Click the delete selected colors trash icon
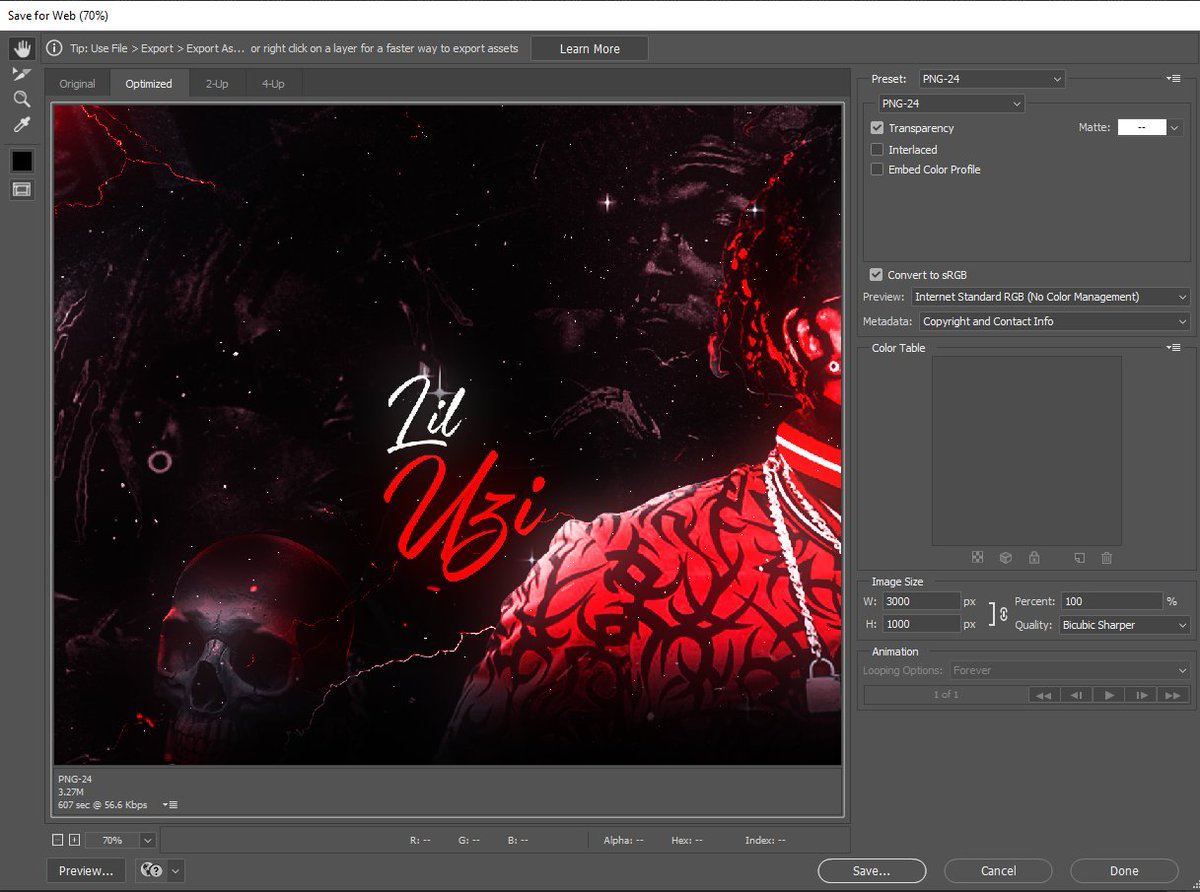 point(1107,558)
